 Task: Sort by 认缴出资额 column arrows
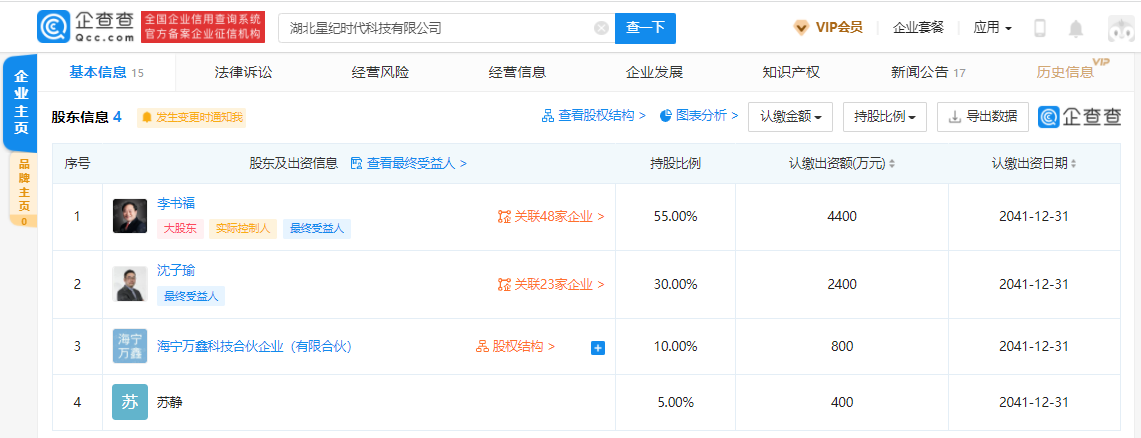point(892,164)
